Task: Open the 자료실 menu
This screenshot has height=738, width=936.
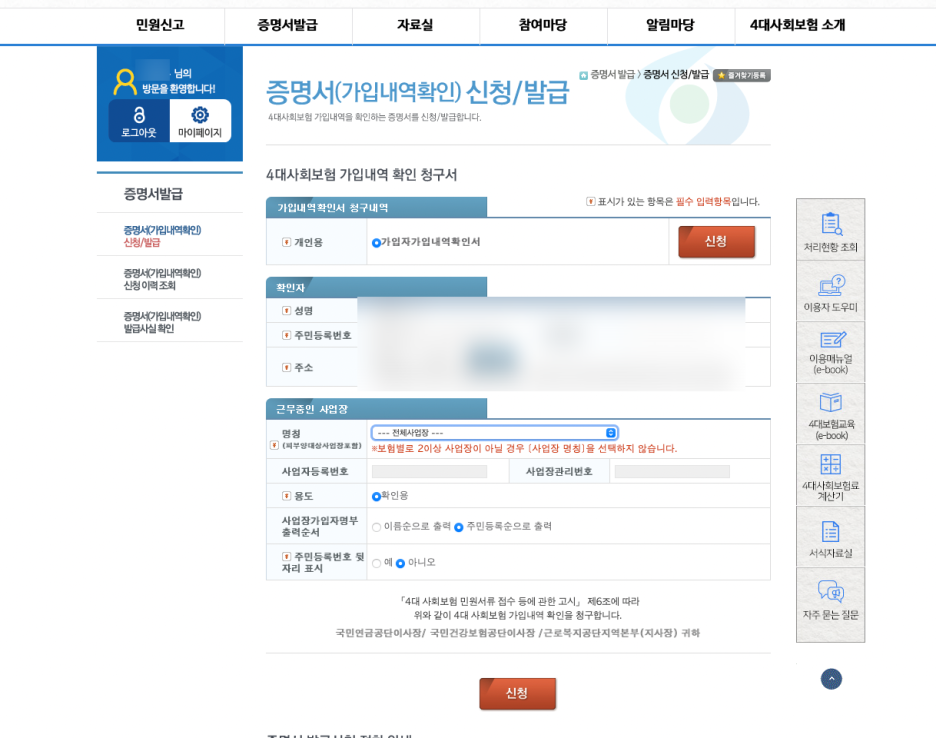Action: [415, 25]
